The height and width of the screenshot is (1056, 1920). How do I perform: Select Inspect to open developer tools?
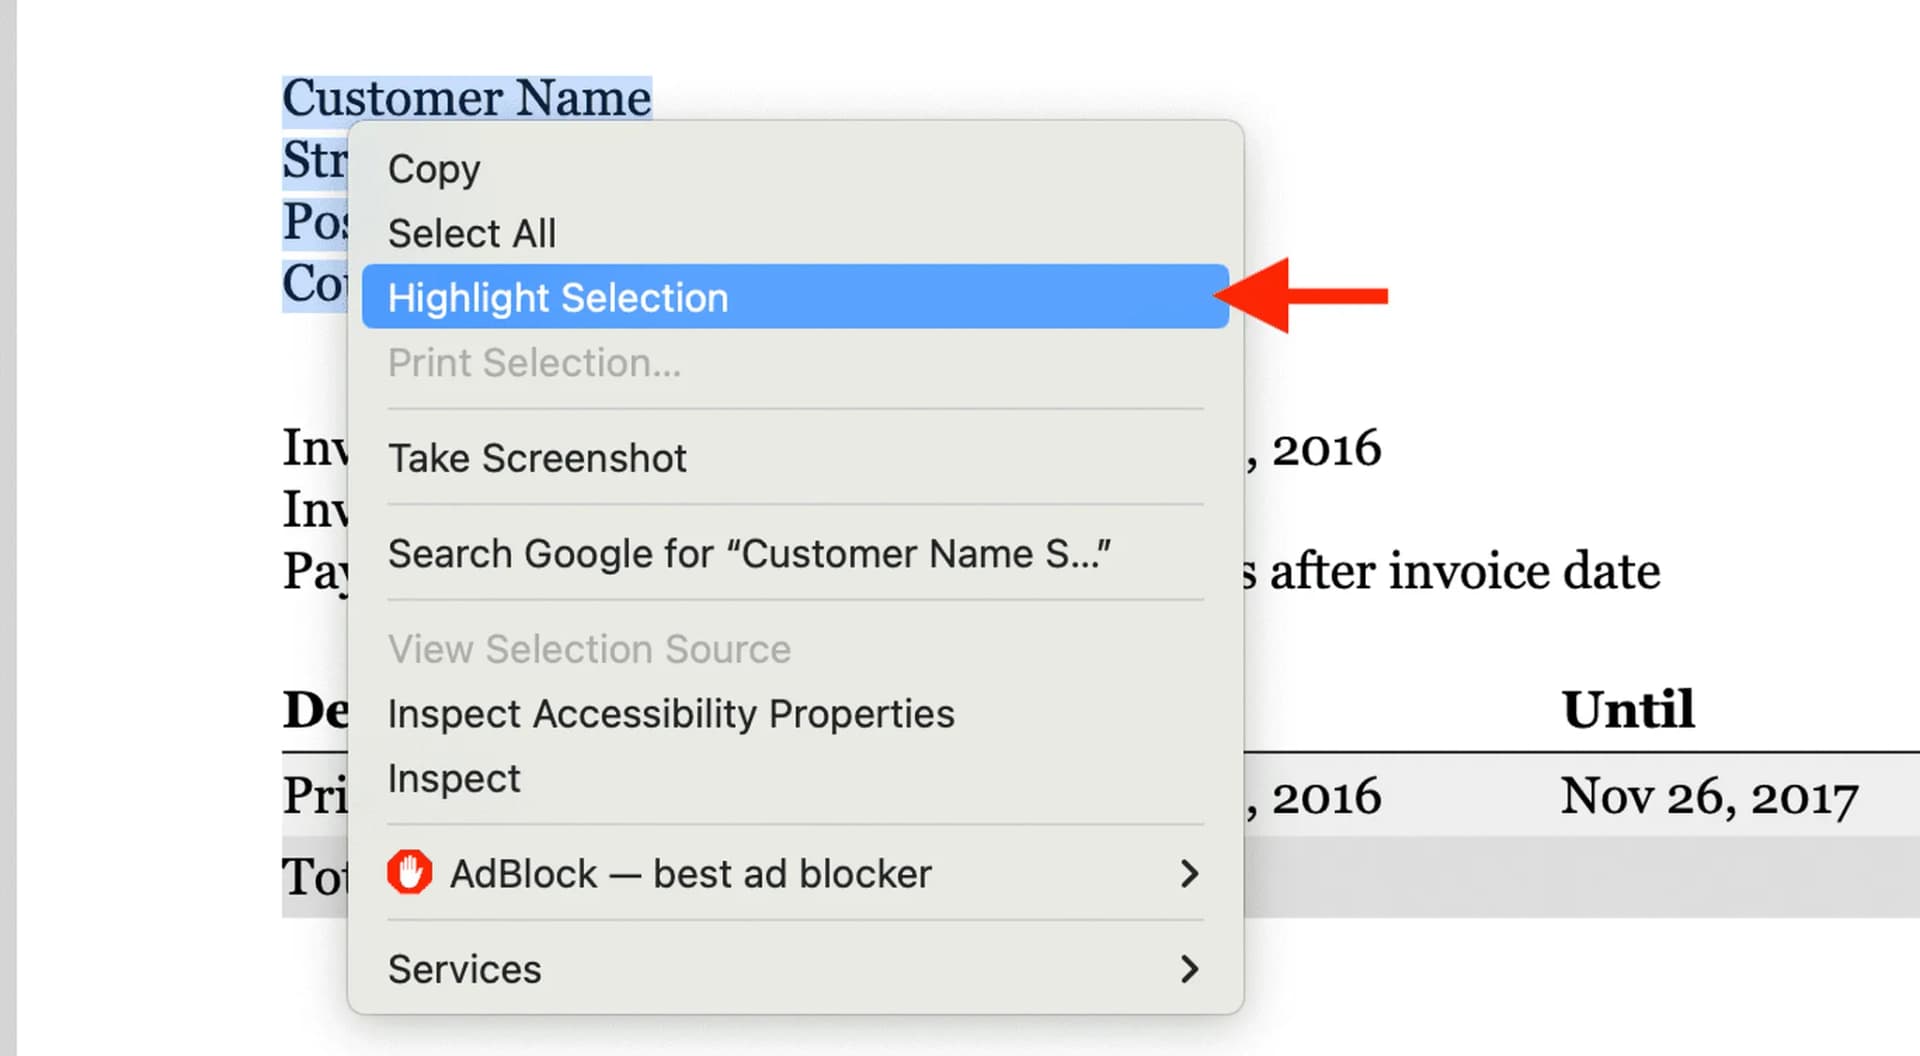pos(454,778)
